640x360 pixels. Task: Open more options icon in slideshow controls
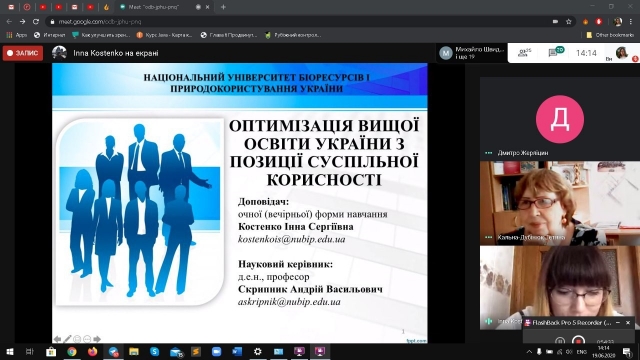pyautogui.click(x=87, y=339)
